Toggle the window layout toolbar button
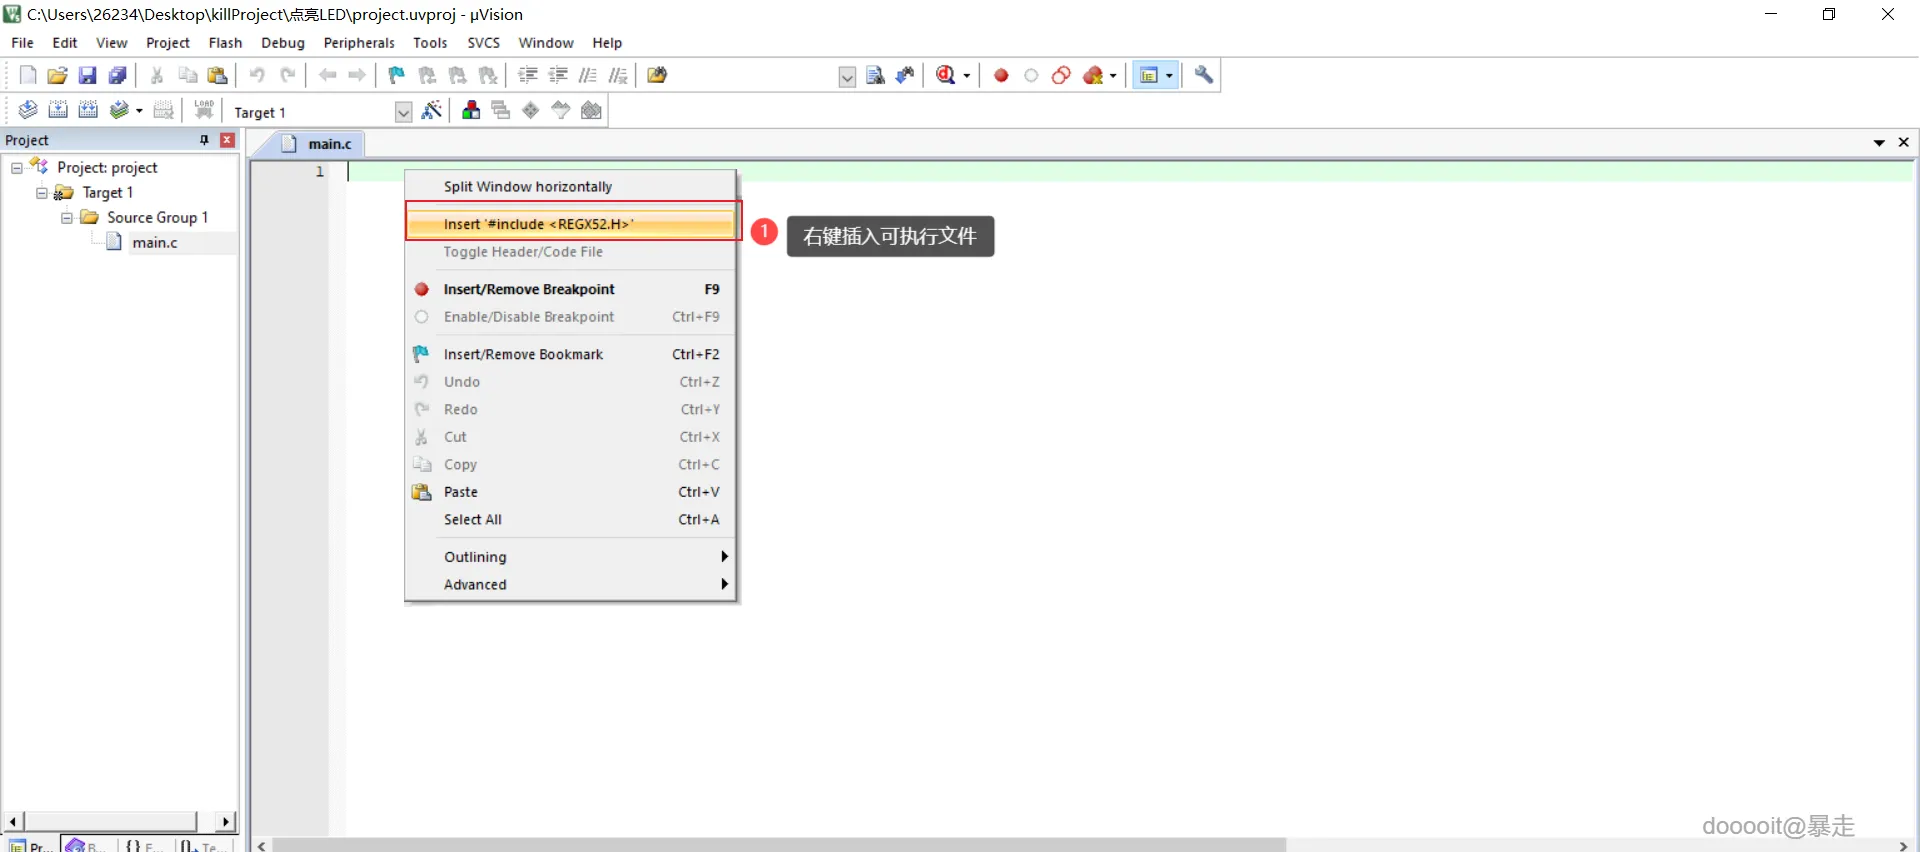Viewport: 1920px width, 852px height. pos(1149,75)
